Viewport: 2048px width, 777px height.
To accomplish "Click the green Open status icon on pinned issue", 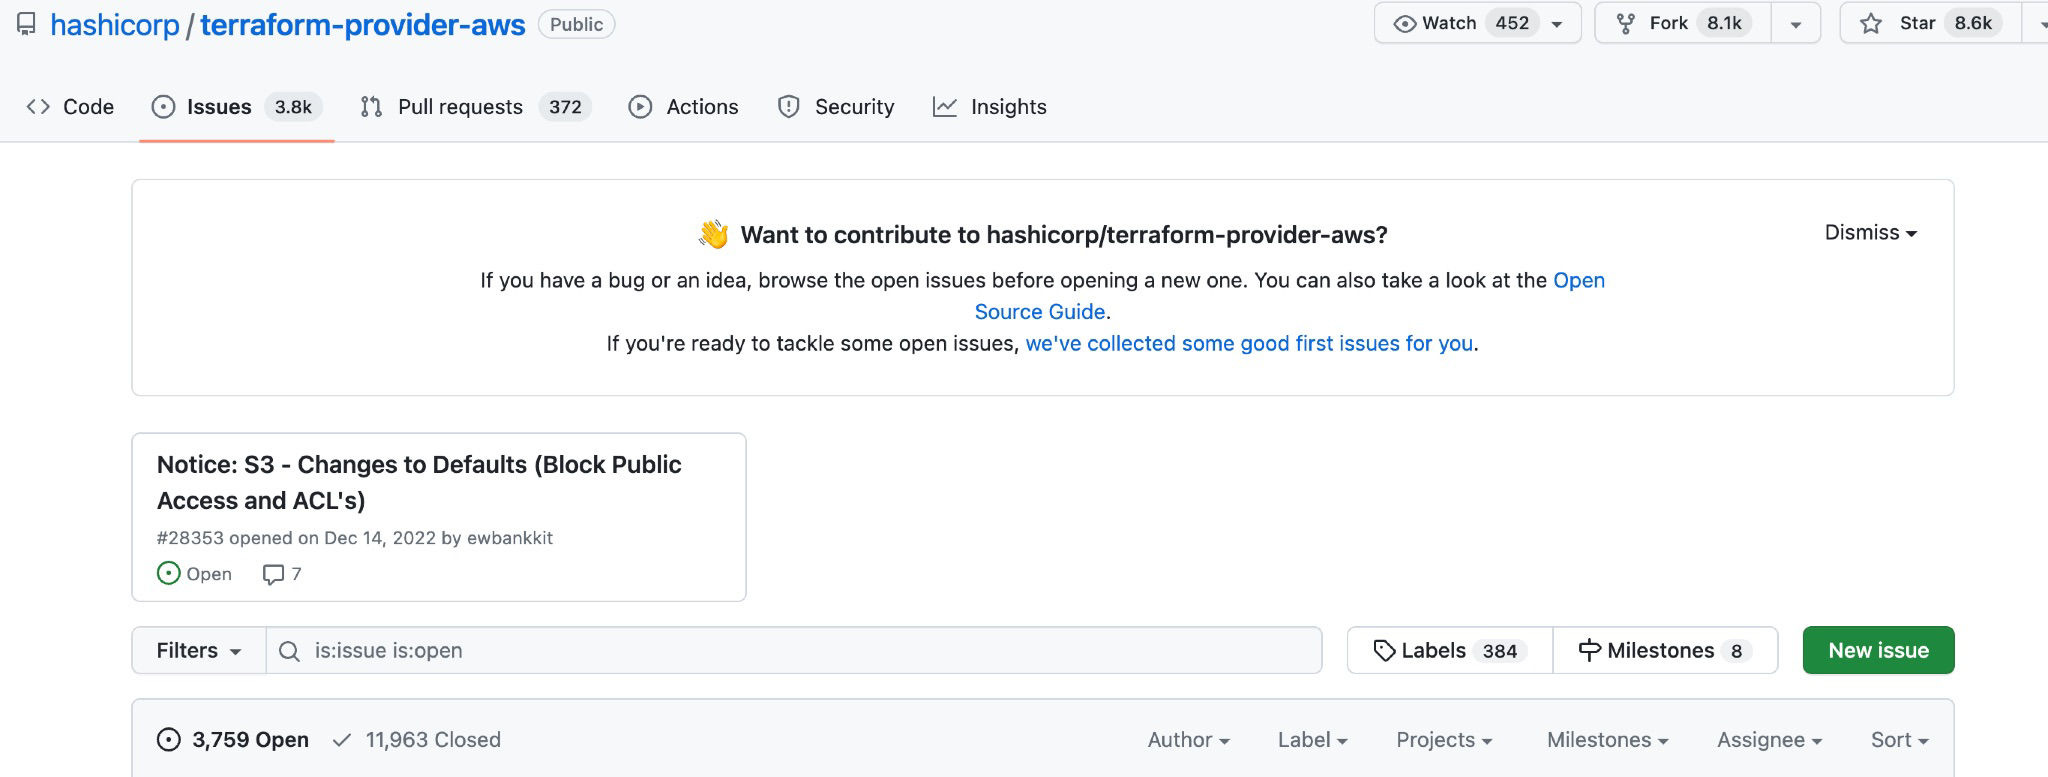I will pos(169,573).
